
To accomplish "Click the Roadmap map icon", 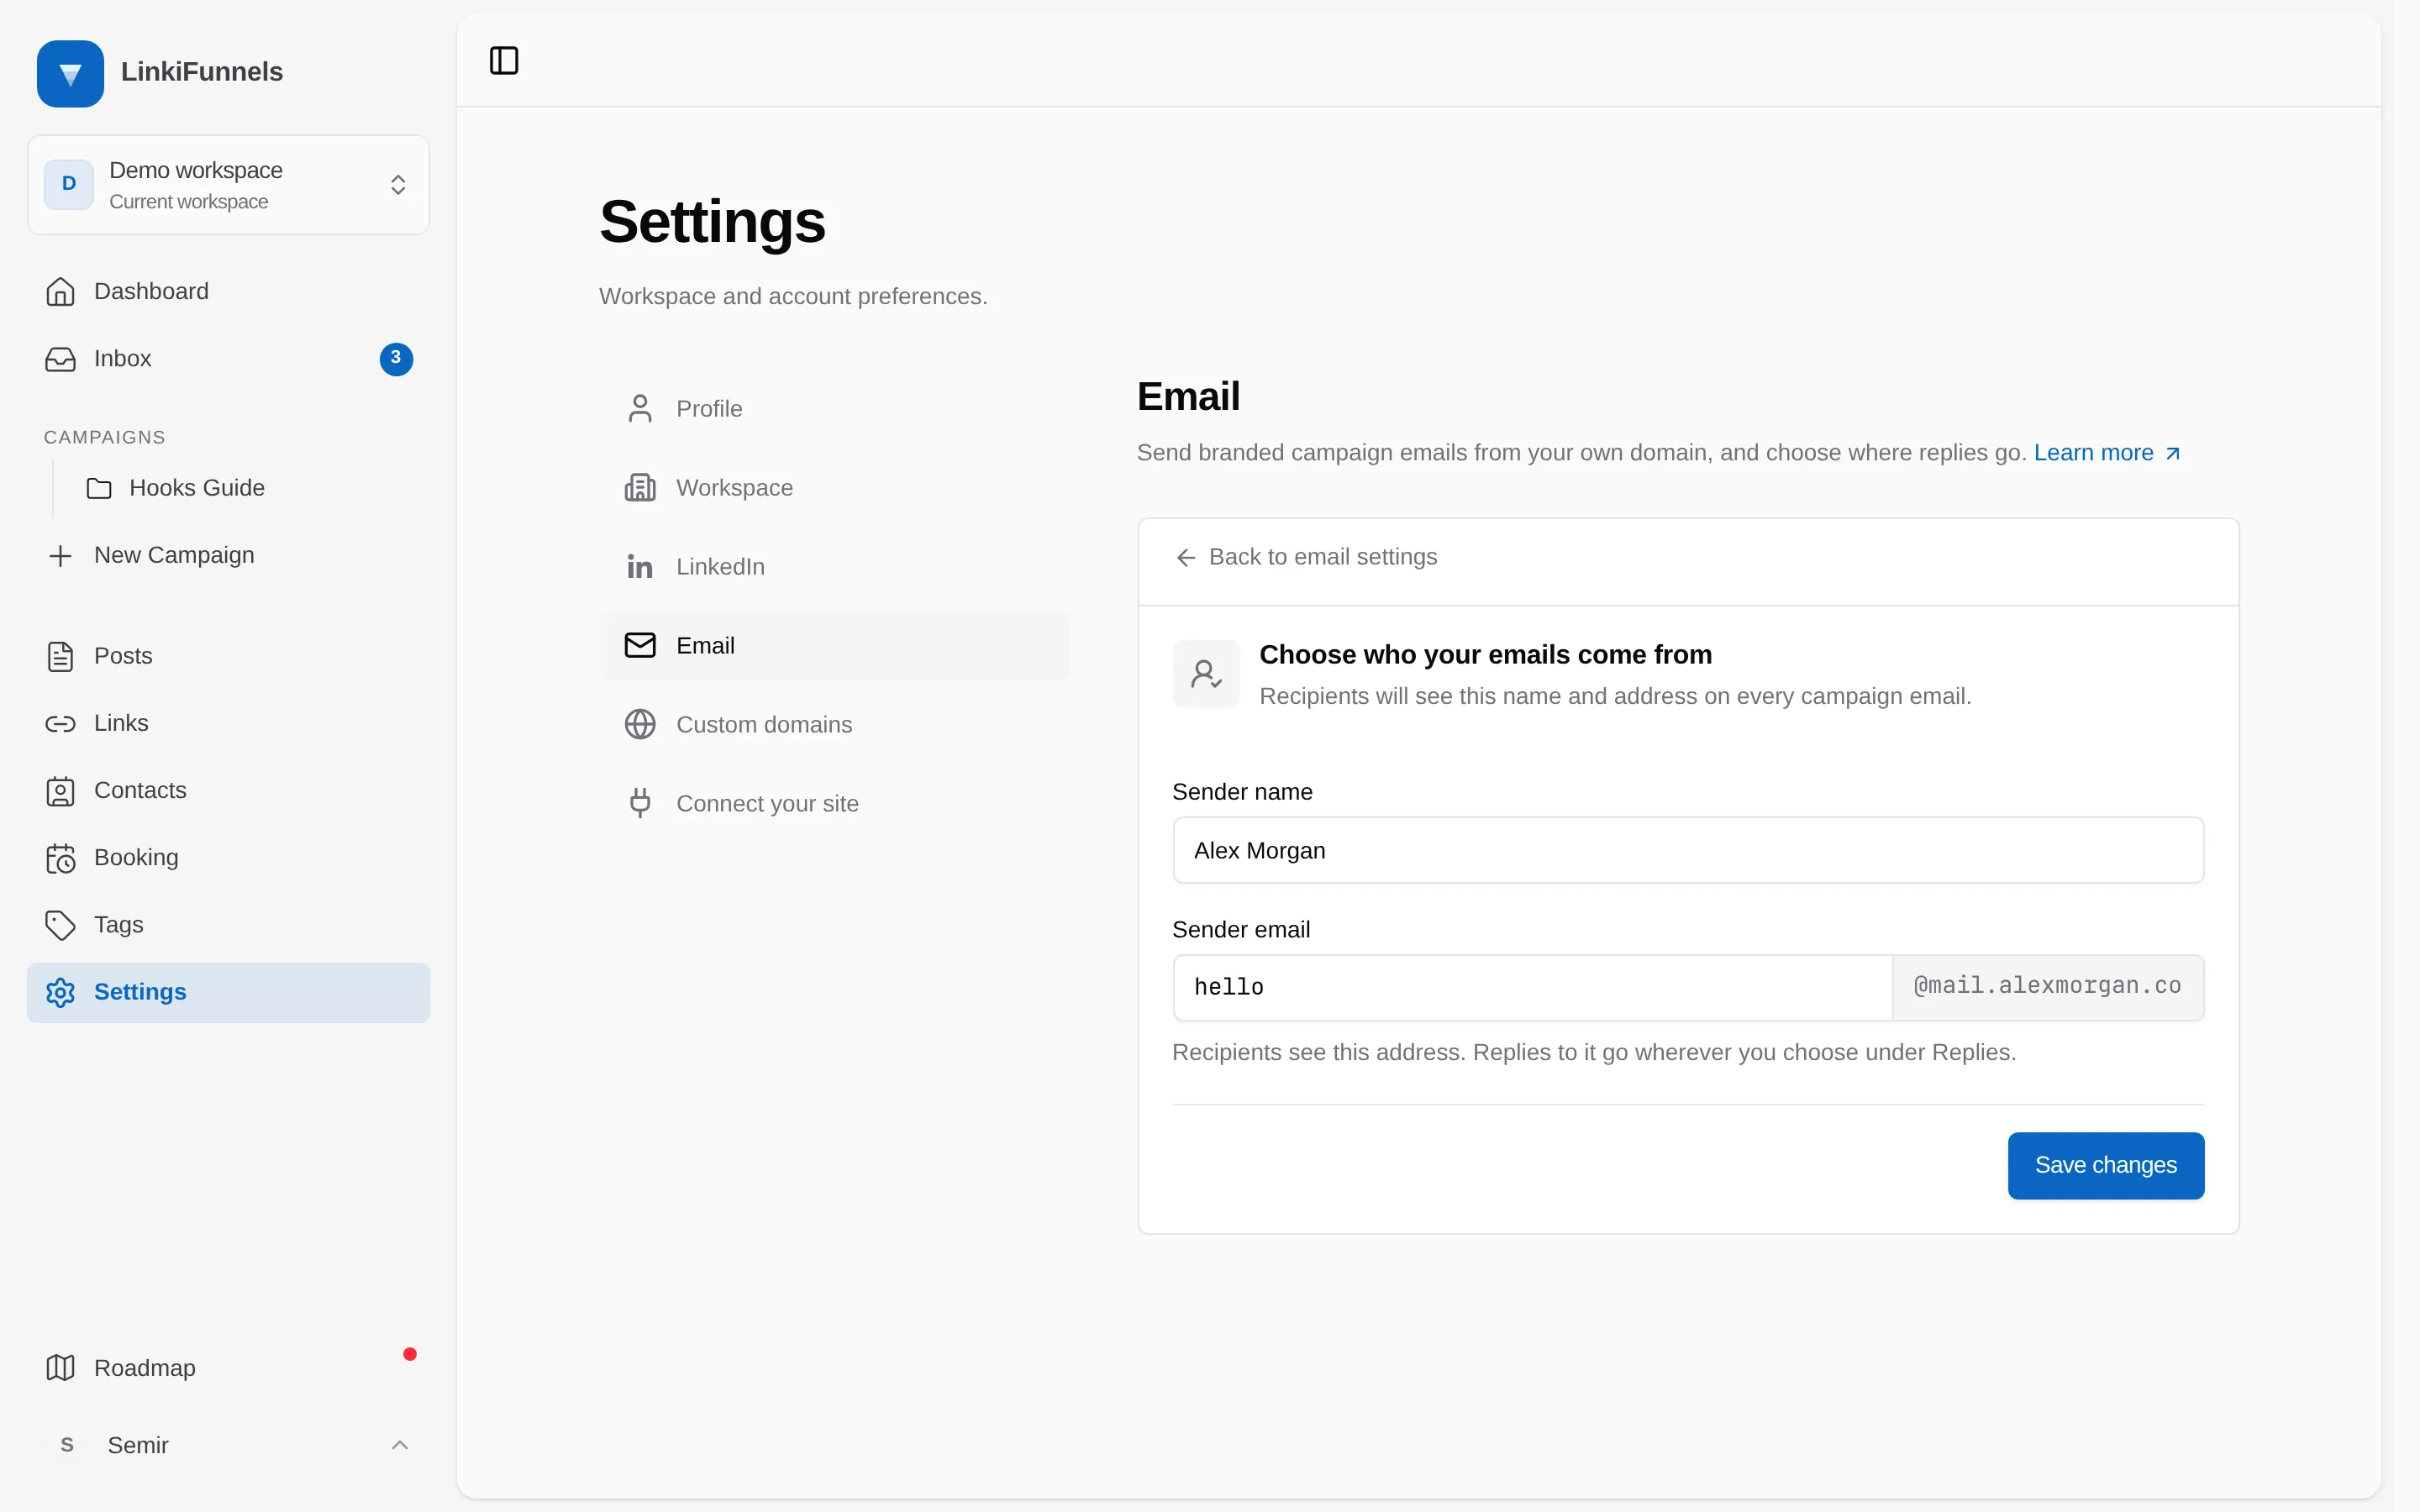I will coord(60,1368).
